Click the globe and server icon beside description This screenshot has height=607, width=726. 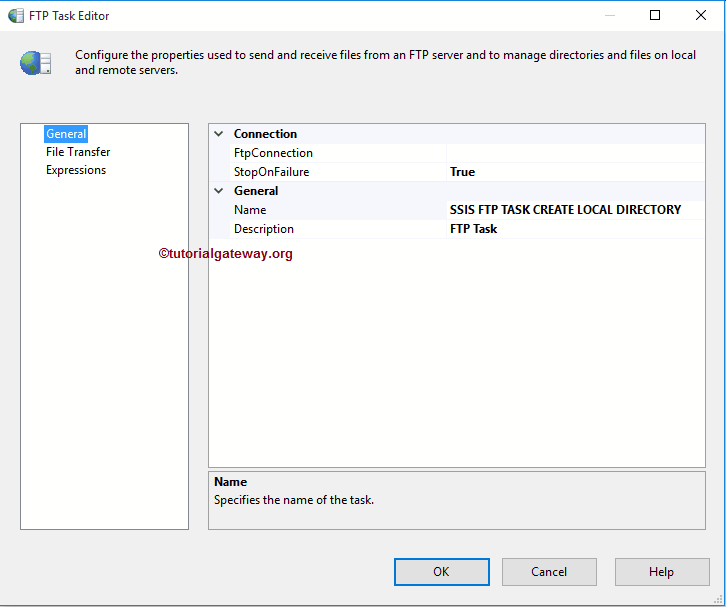[x=36, y=63]
